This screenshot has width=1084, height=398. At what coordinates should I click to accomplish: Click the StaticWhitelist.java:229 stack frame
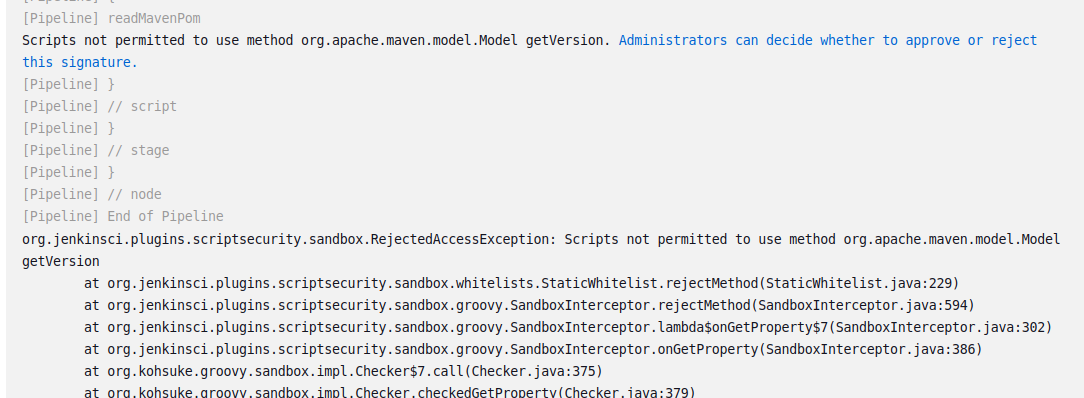point(522,283)
